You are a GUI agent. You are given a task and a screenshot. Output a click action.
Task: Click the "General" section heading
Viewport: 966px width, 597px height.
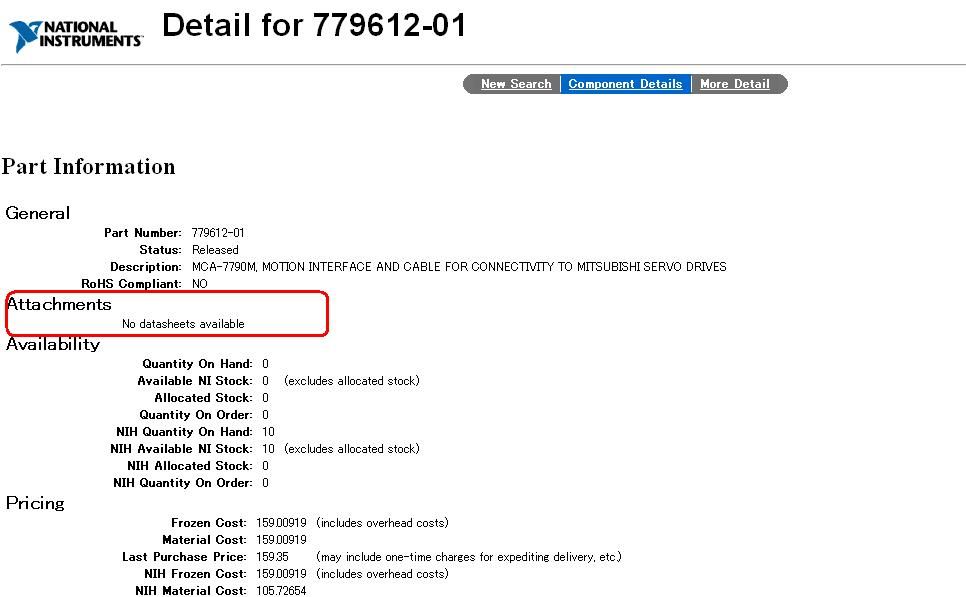pyautogui.click(x=38, y=213)
